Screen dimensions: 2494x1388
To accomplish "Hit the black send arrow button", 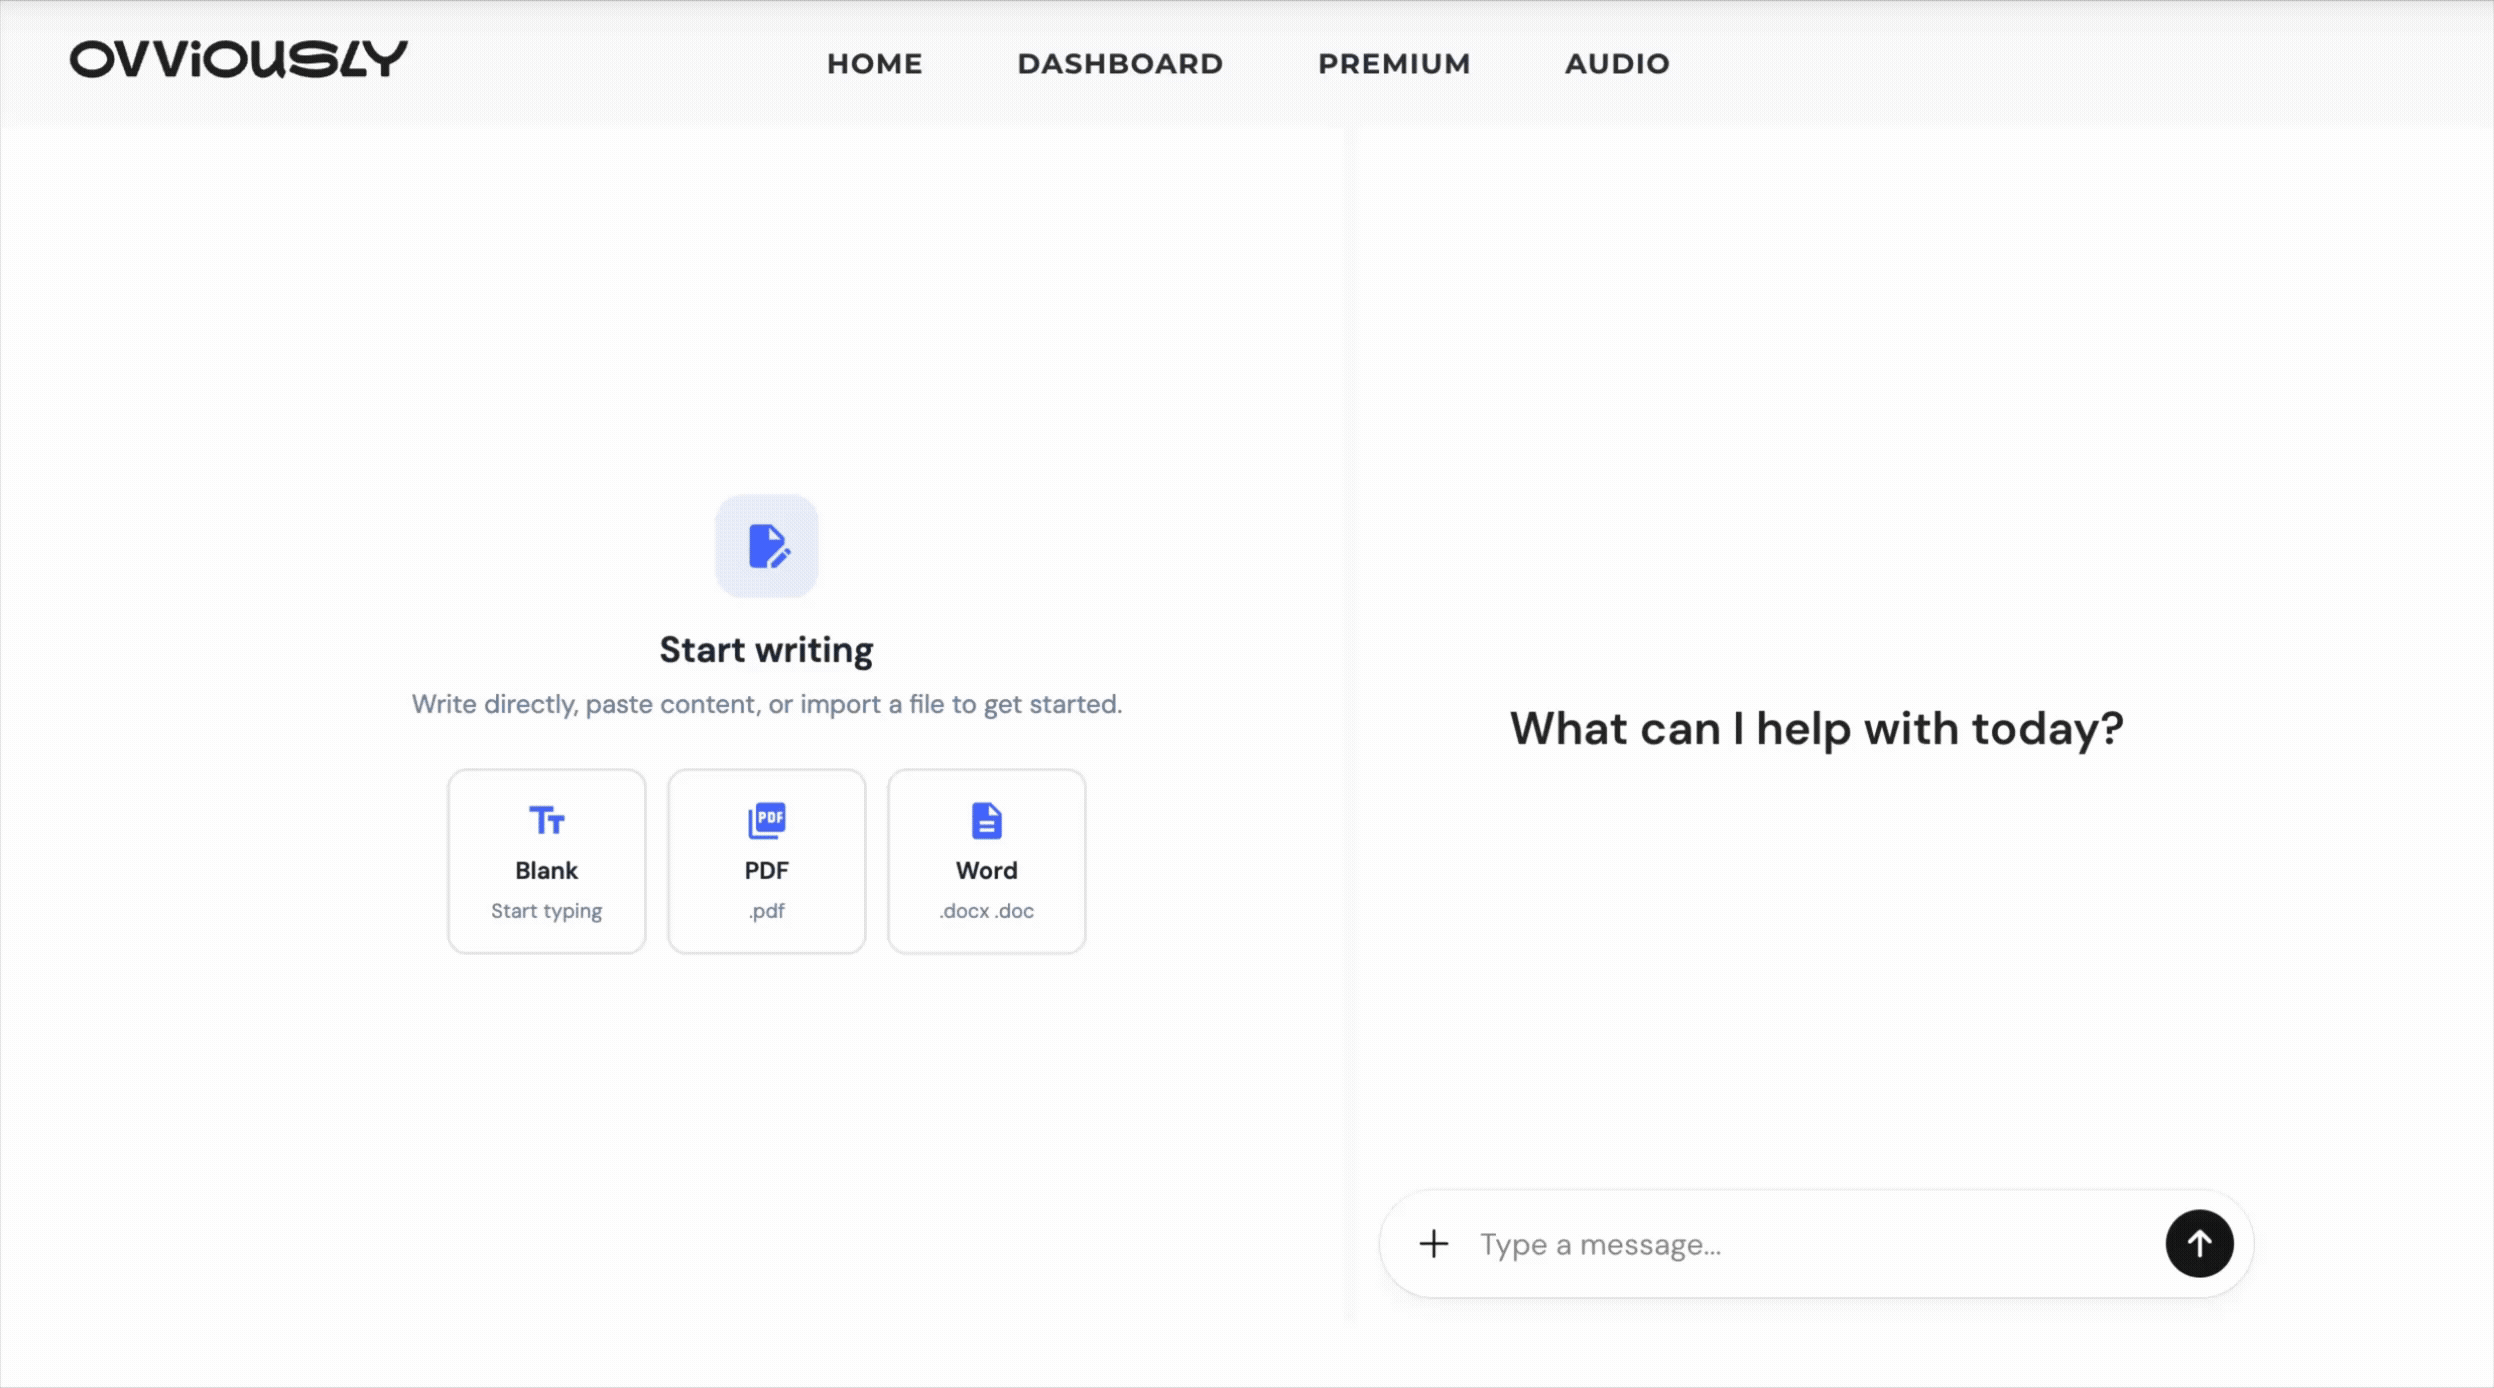I will coord(2199,1244).
